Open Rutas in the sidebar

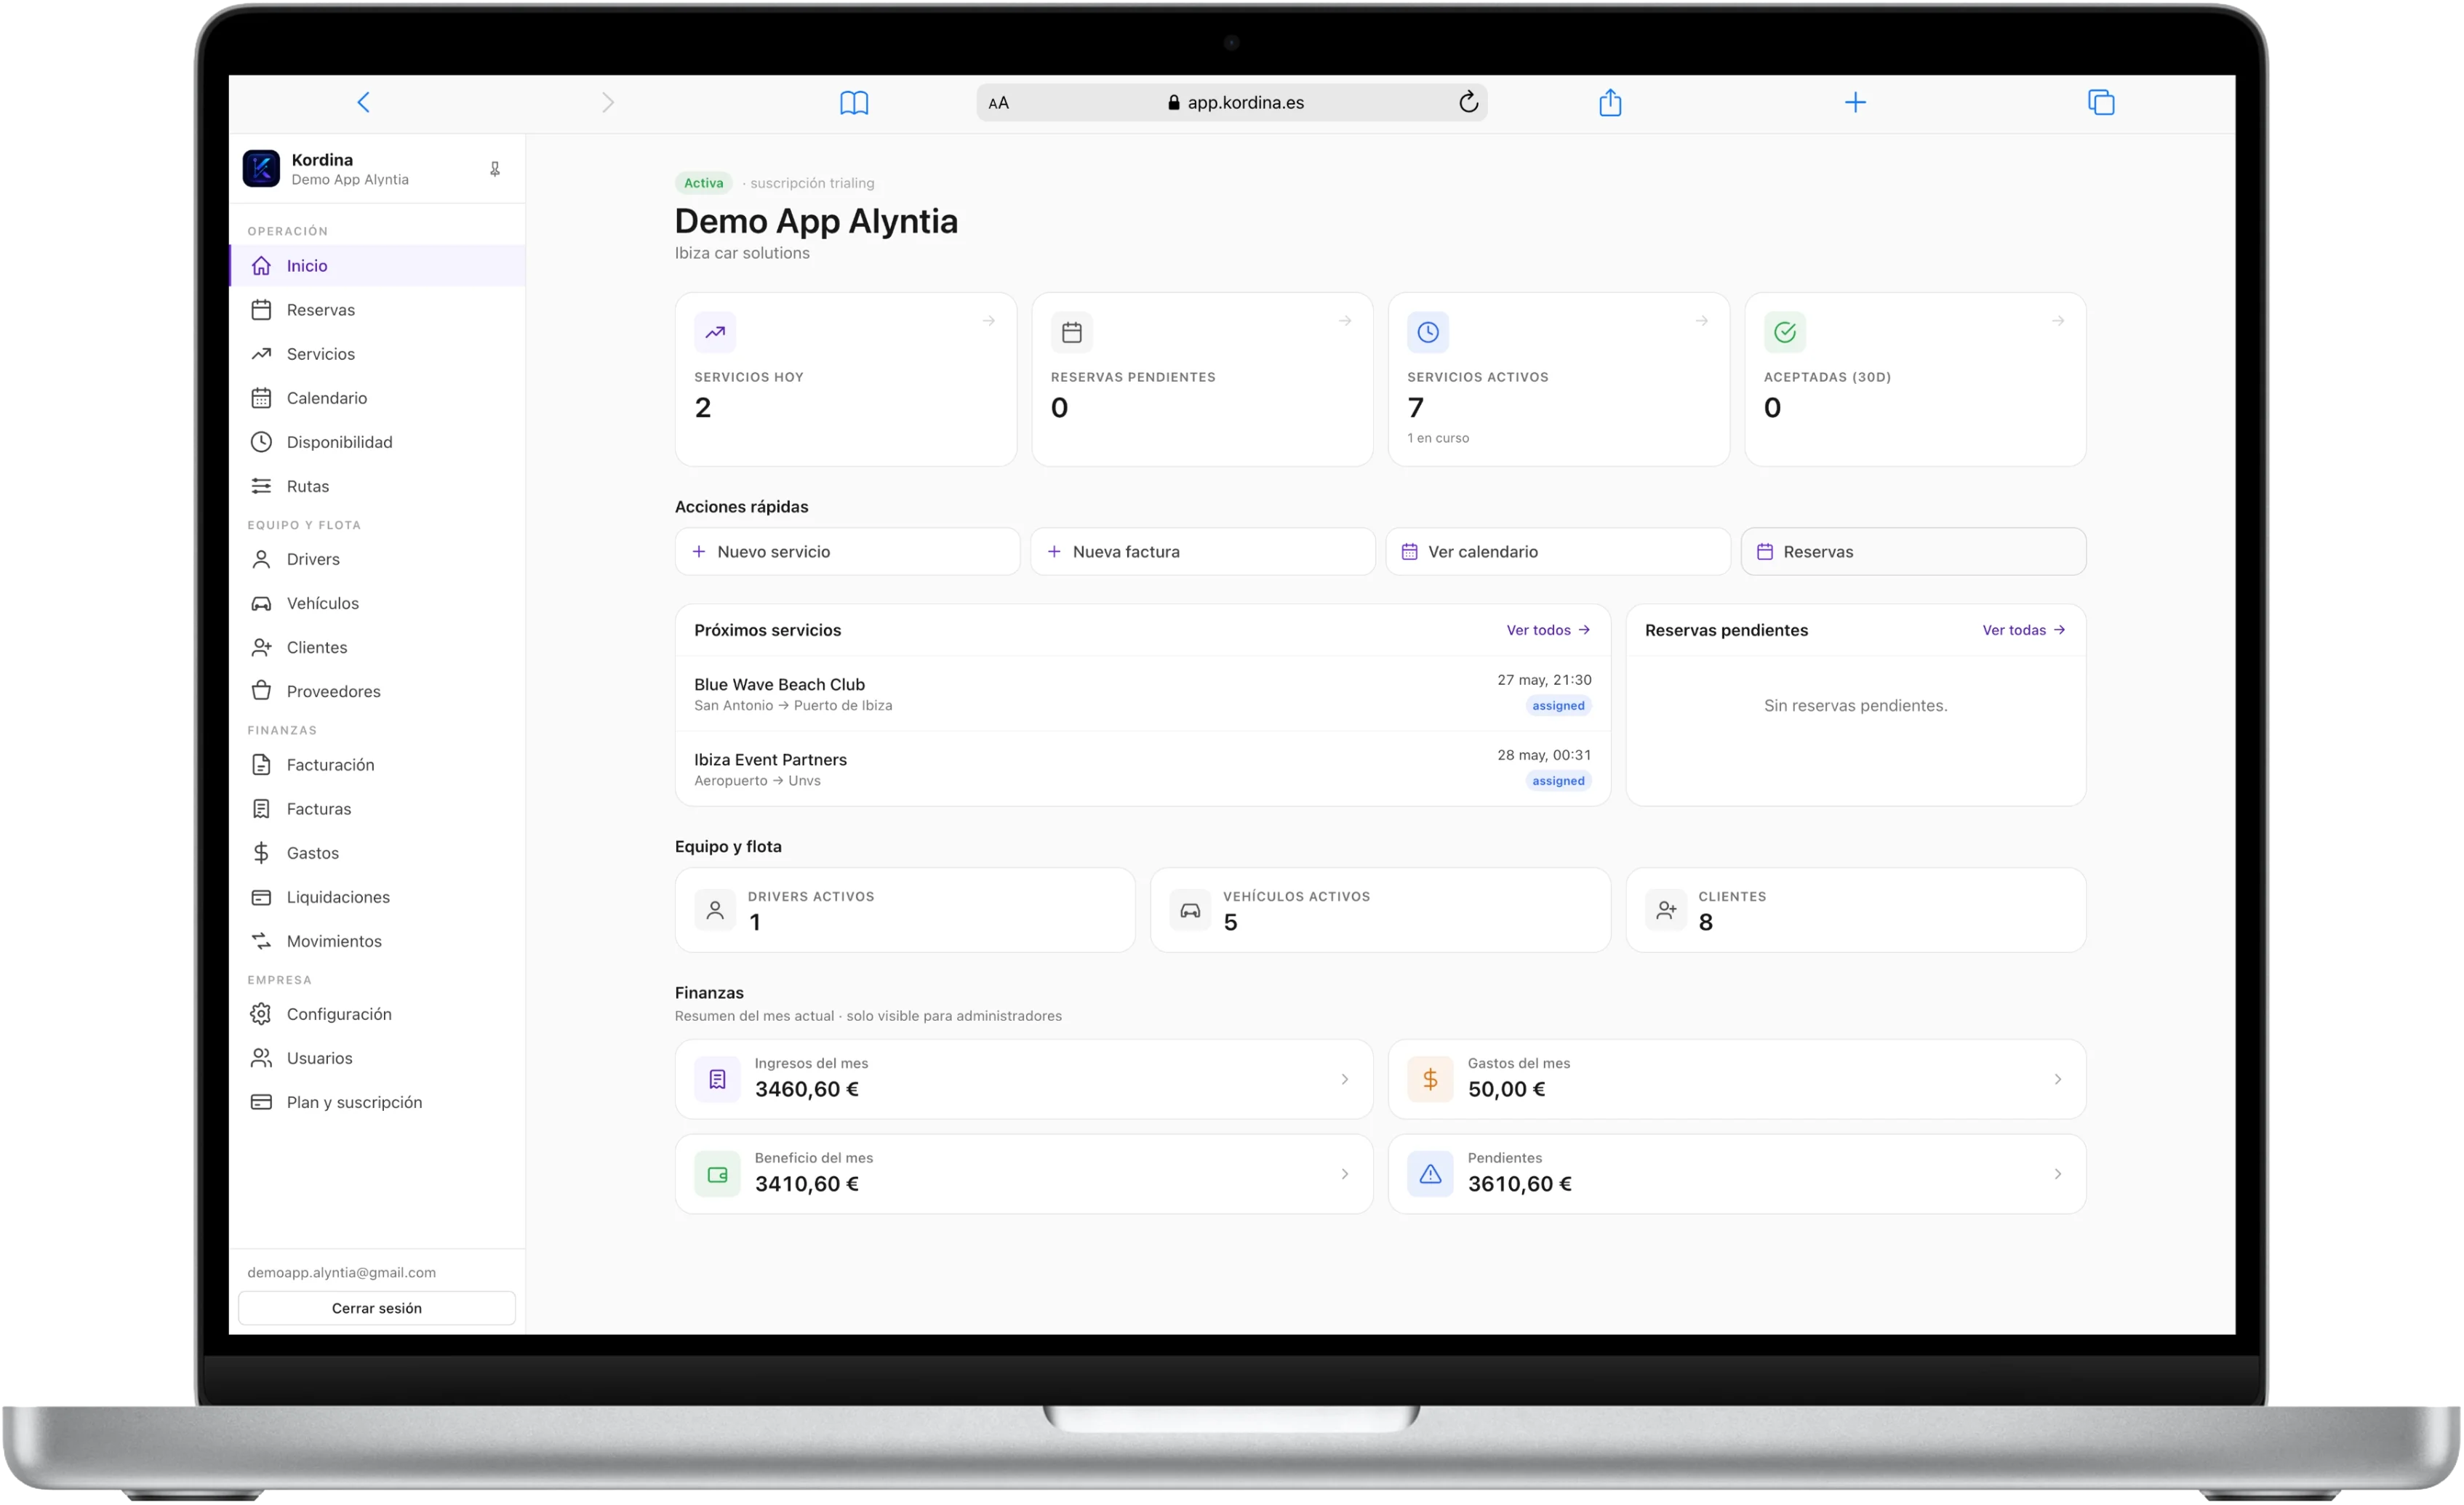377,486
